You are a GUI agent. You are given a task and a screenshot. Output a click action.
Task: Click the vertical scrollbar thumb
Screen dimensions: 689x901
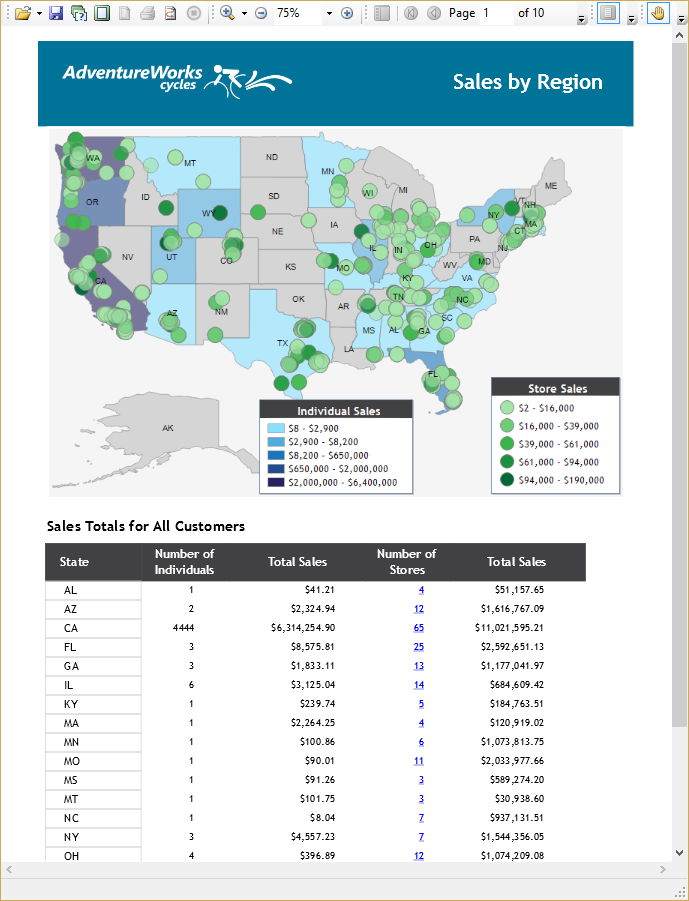pos(679,386)
